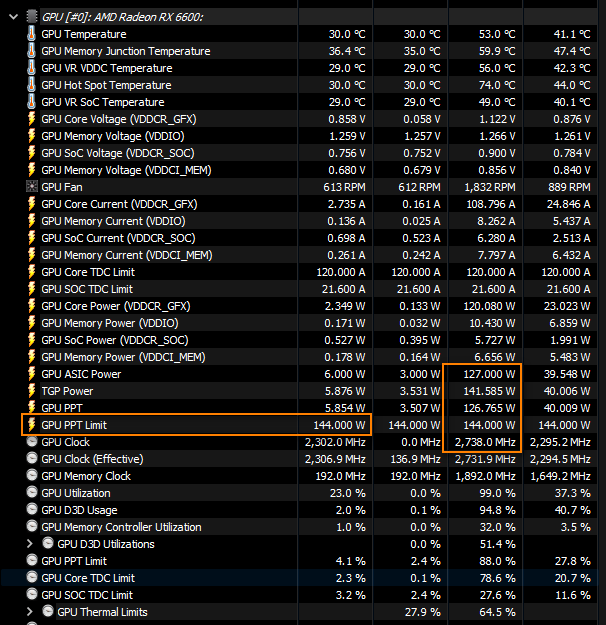Click thermometer icon for GPU Temperature
The image size is (606, 625).
(31, 34)
